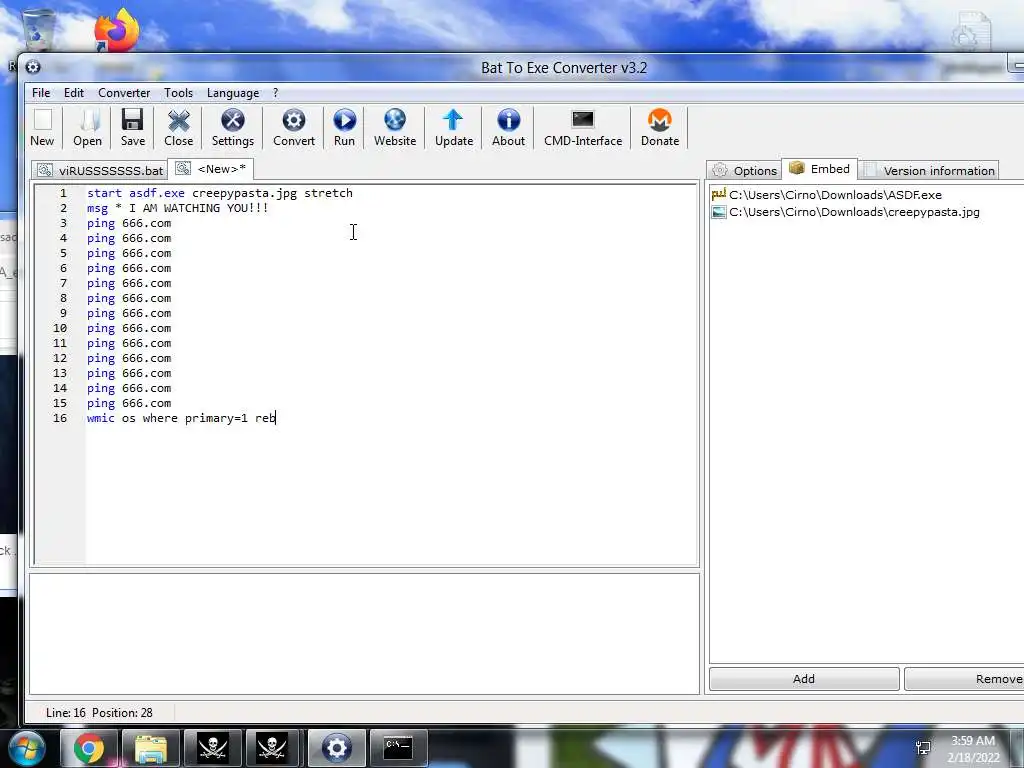Click inside the lower output pane
1024x768 pixels.
[364, 633]
